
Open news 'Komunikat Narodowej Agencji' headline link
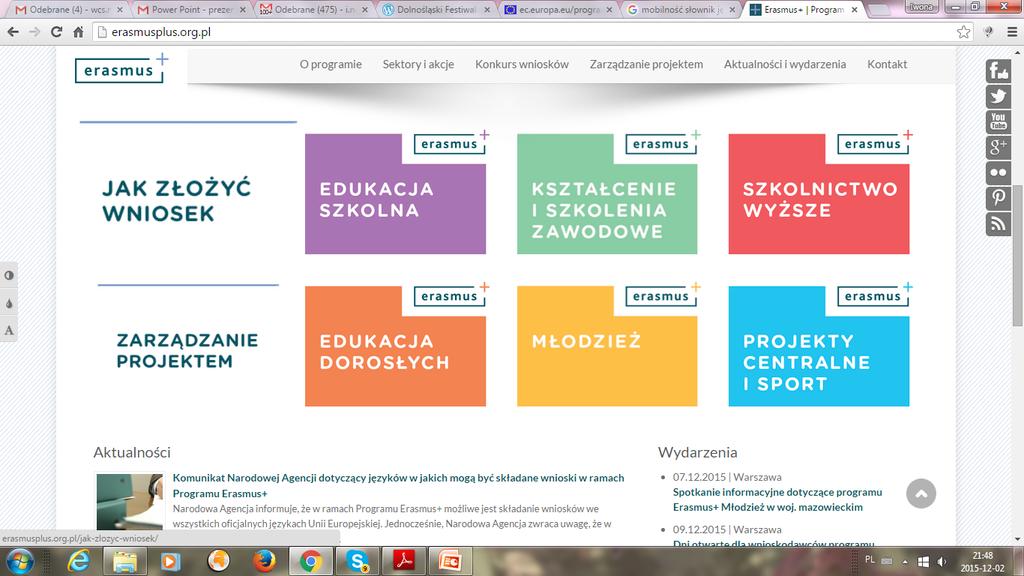coord(398,485)
